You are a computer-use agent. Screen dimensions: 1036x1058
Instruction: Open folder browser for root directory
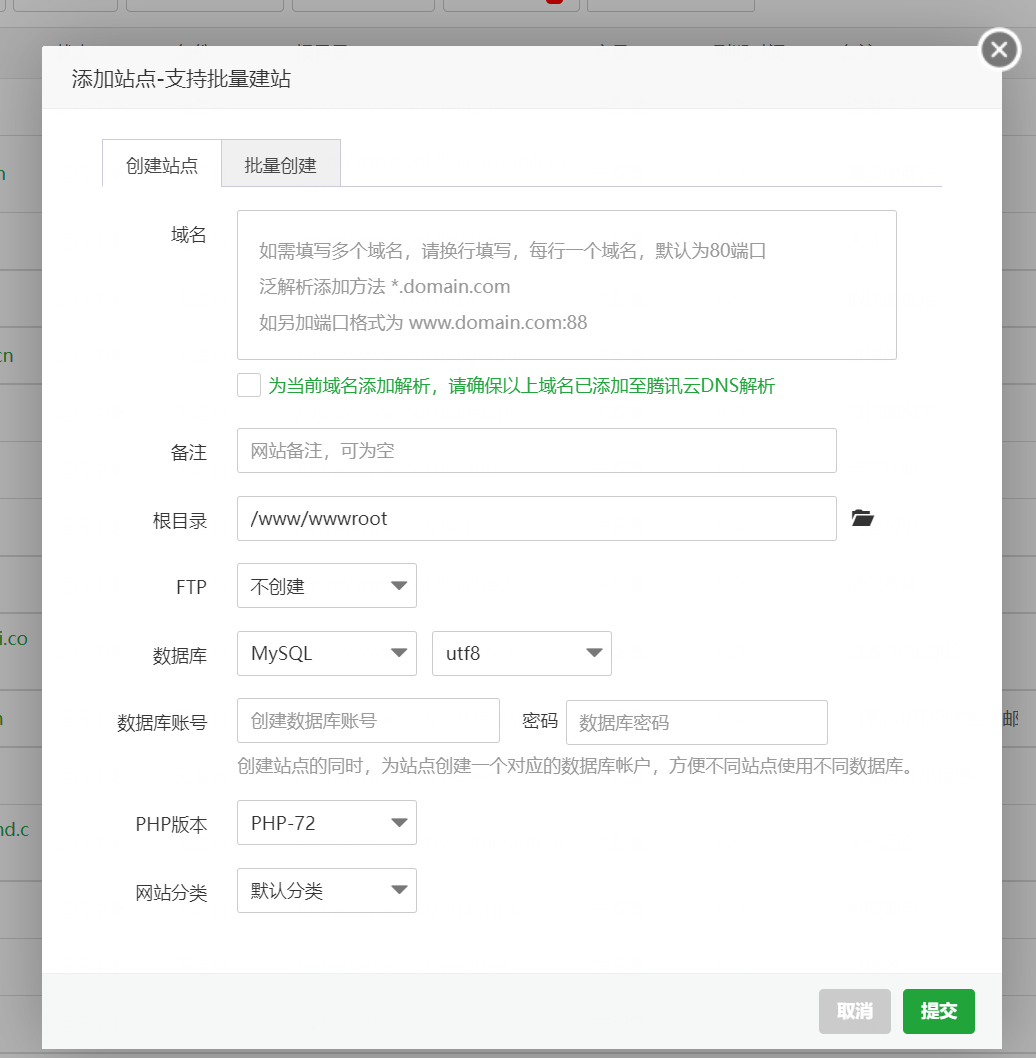[x=862, y=518]
